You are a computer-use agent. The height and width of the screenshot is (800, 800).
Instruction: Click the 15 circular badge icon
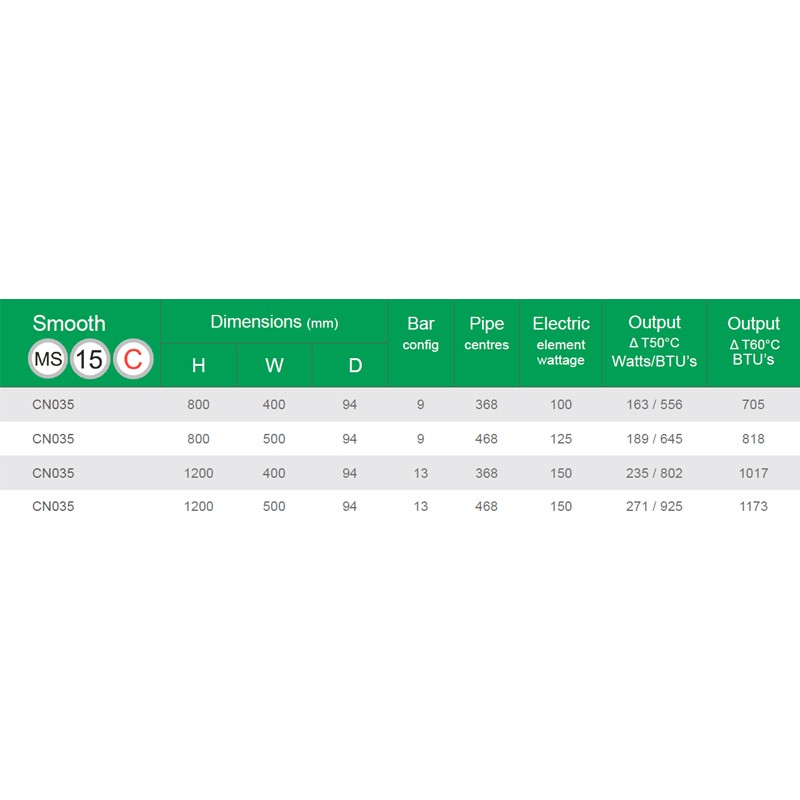pyautogui.click(x=90, y=359)
